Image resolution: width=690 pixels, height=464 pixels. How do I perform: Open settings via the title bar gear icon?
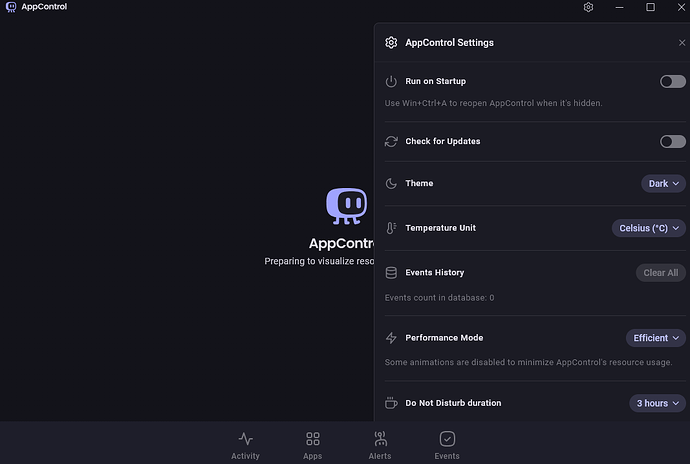588,7
